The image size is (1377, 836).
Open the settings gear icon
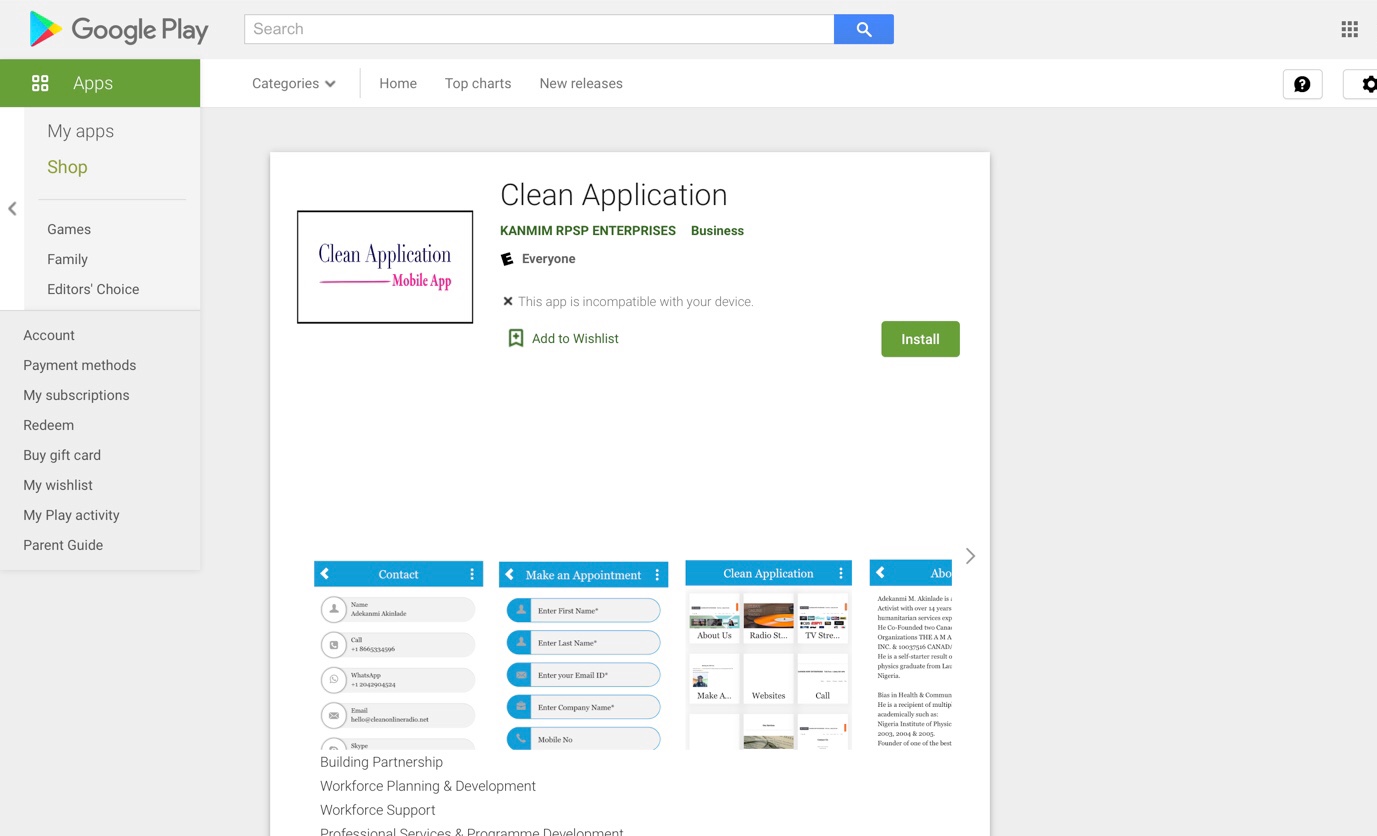[x=1368, y=85]
